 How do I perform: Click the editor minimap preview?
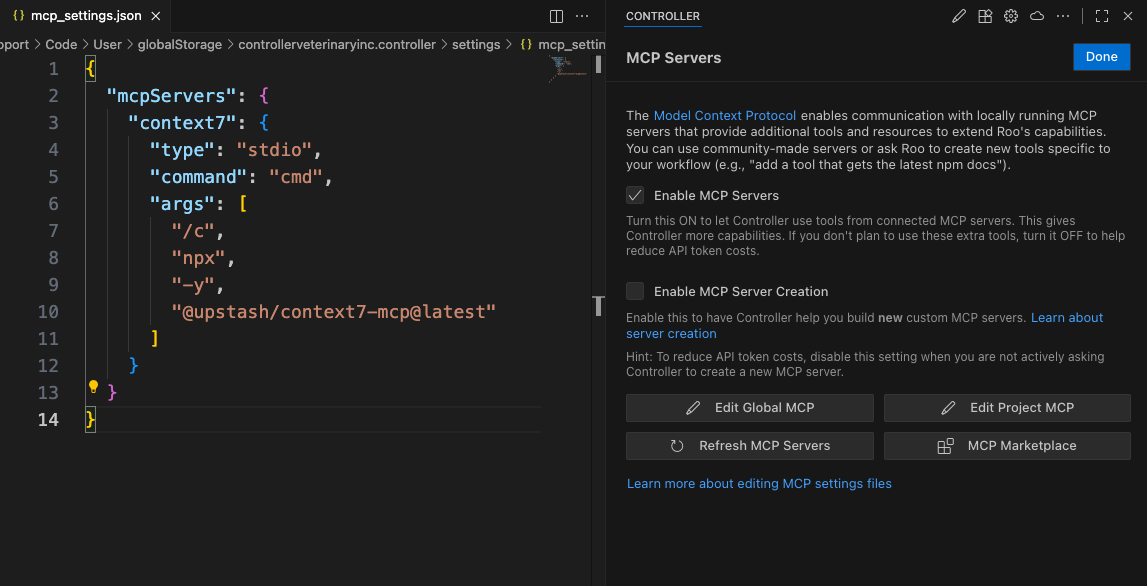568,66
